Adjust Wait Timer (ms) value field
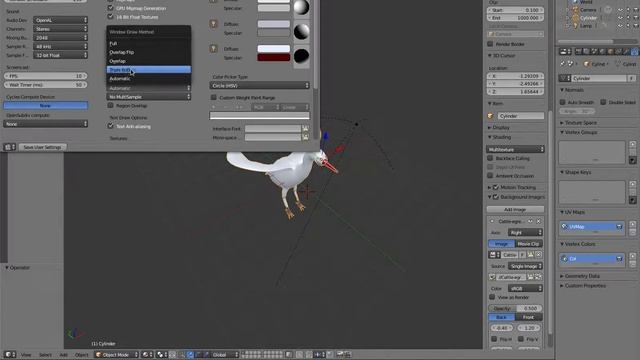 [x=45, y=84]
